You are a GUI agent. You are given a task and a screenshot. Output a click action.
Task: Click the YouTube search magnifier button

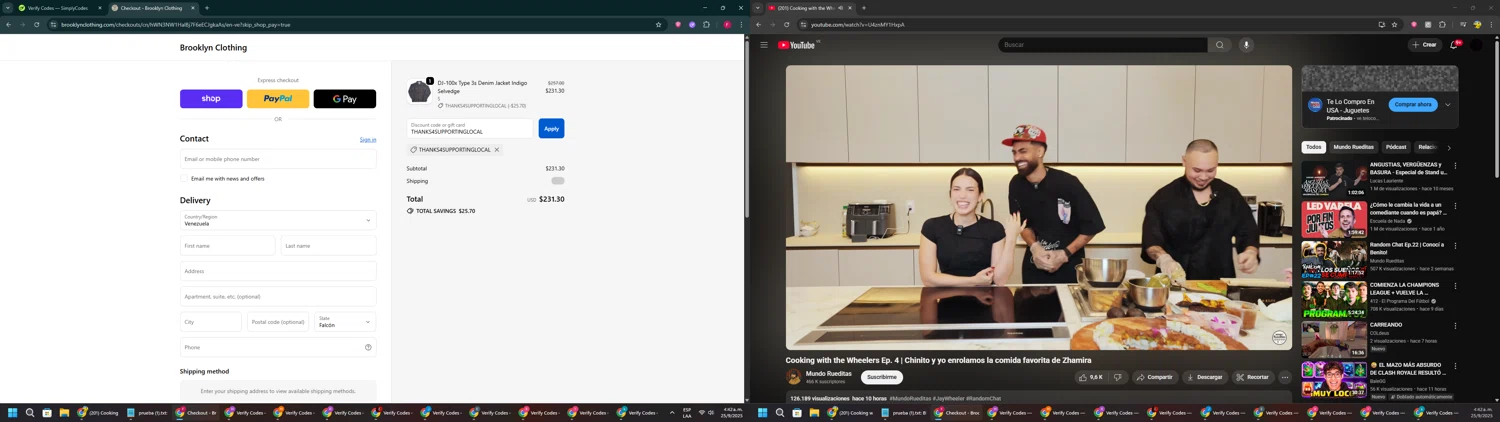(1219, 45)
